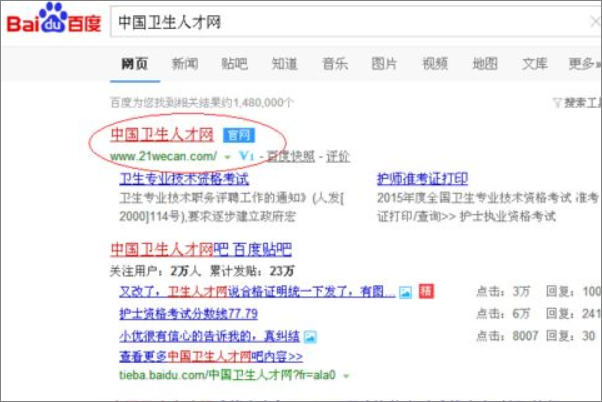Open the 百度快照 cached page link

(291, 156)
